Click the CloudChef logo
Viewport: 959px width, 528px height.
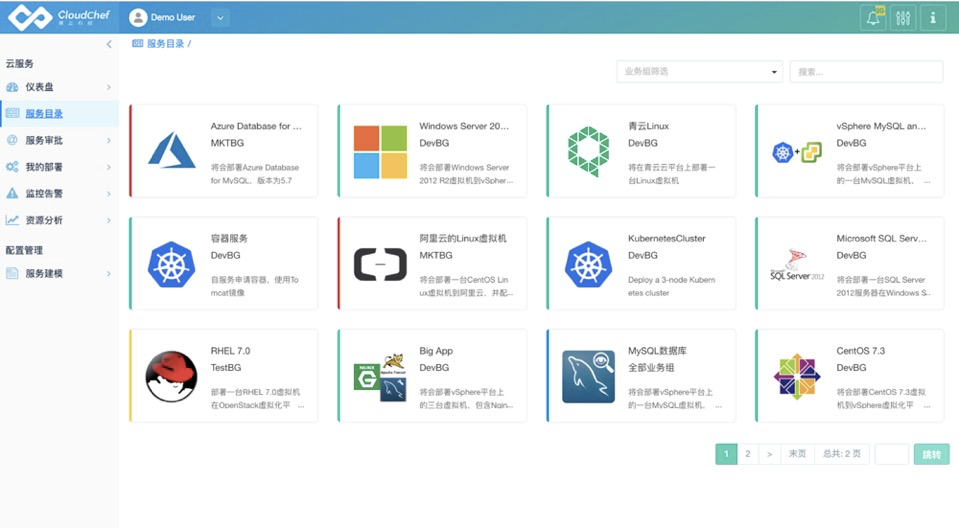coord(59,17)
